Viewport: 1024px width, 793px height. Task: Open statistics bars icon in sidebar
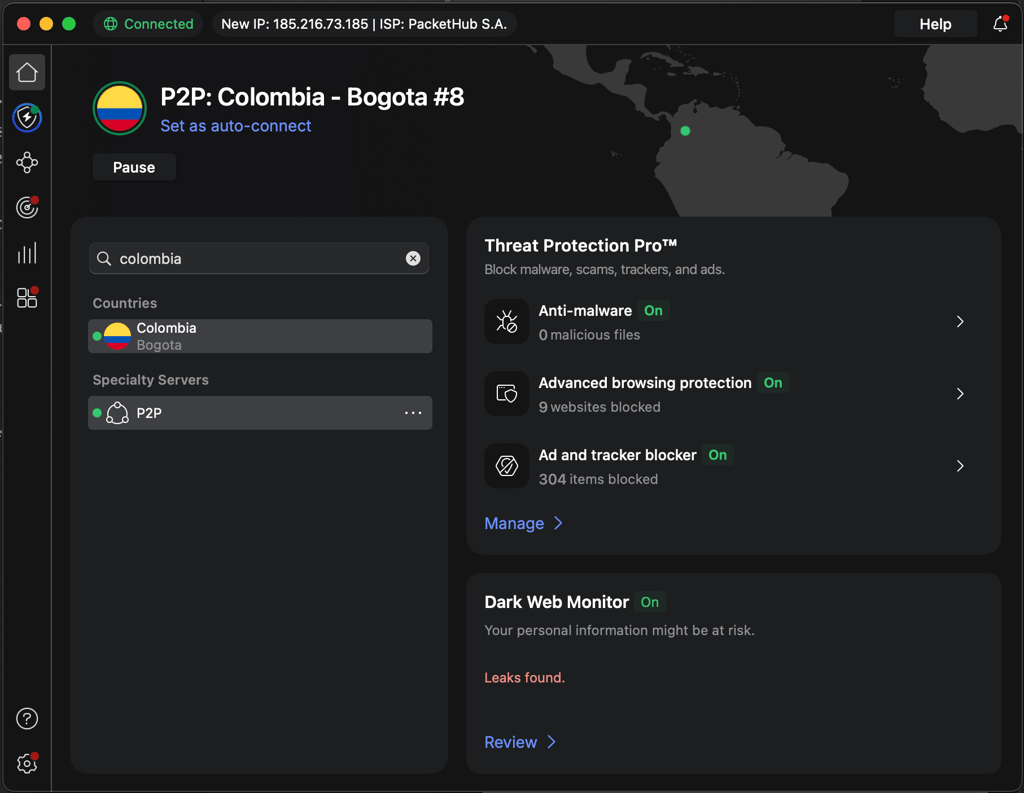(27, 253)
